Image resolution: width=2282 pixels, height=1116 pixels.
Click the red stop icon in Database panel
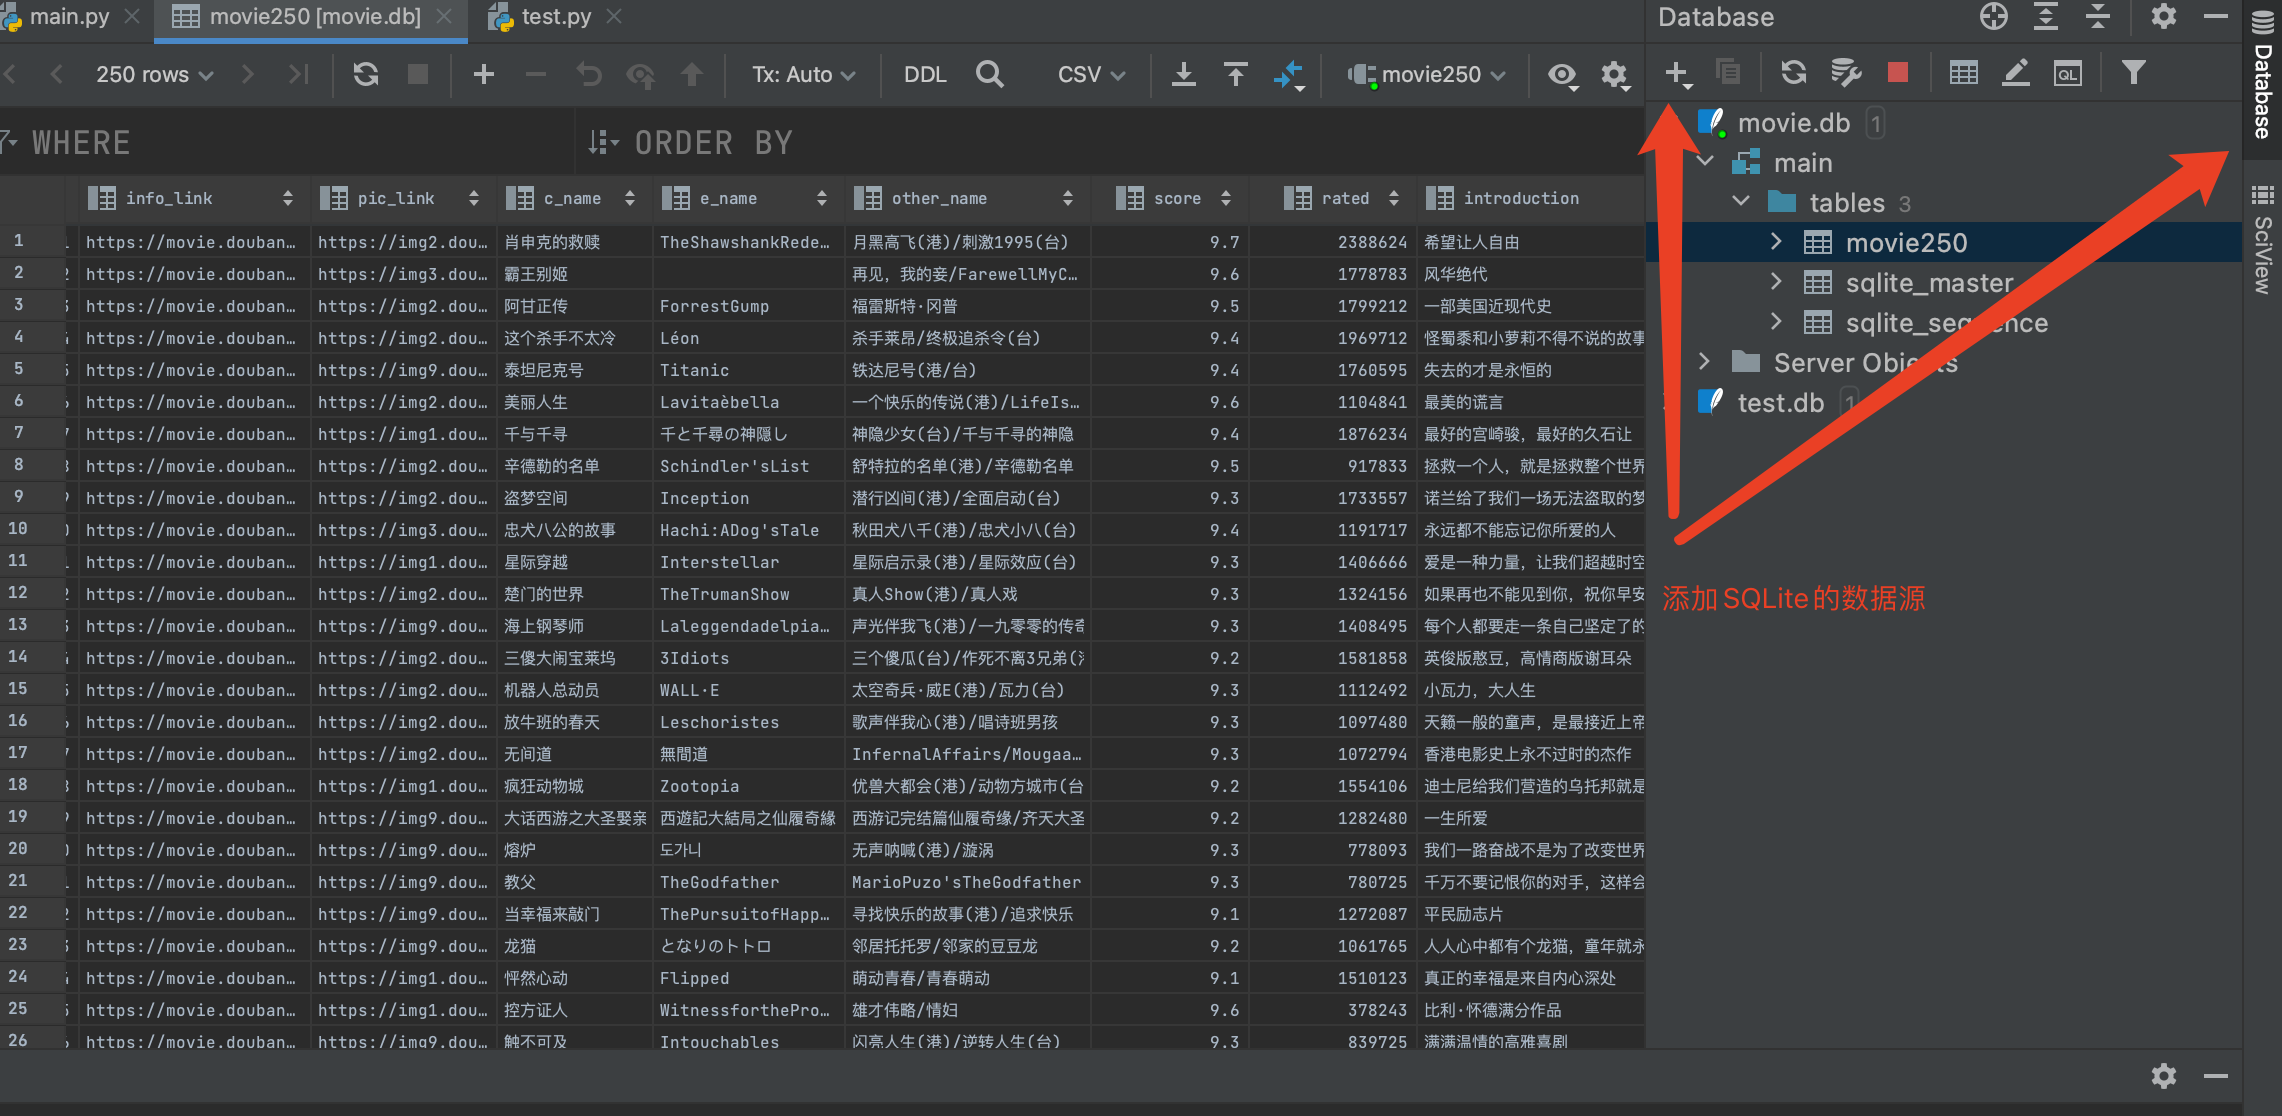pos(1897,72)
